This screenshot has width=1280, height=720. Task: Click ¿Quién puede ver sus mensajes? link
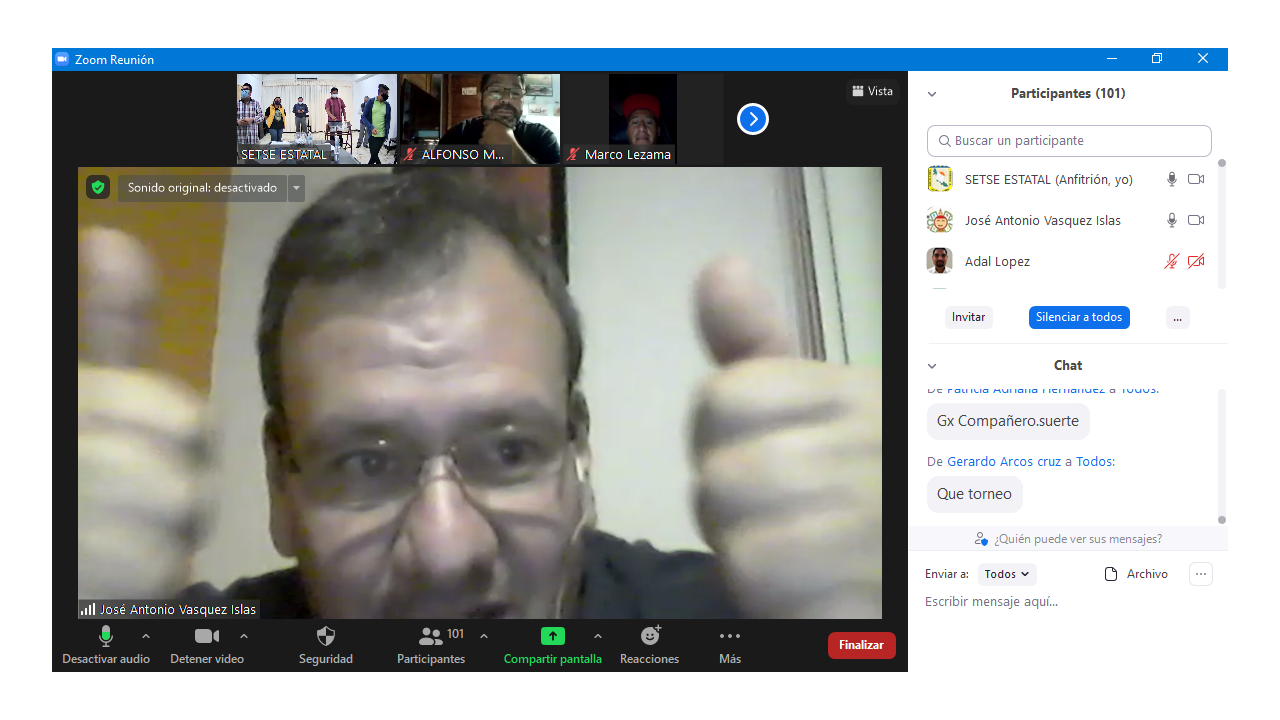tap(1078, 539)
